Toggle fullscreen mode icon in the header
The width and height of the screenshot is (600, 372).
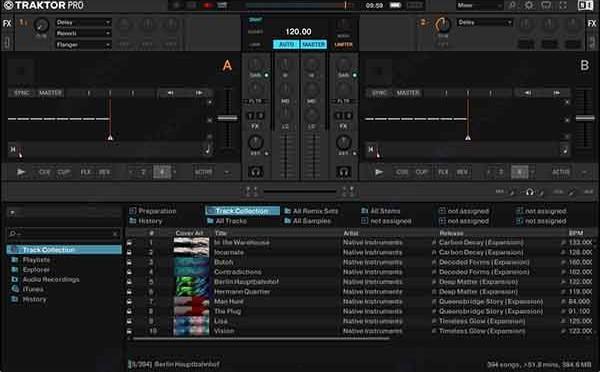pos(563,5)
